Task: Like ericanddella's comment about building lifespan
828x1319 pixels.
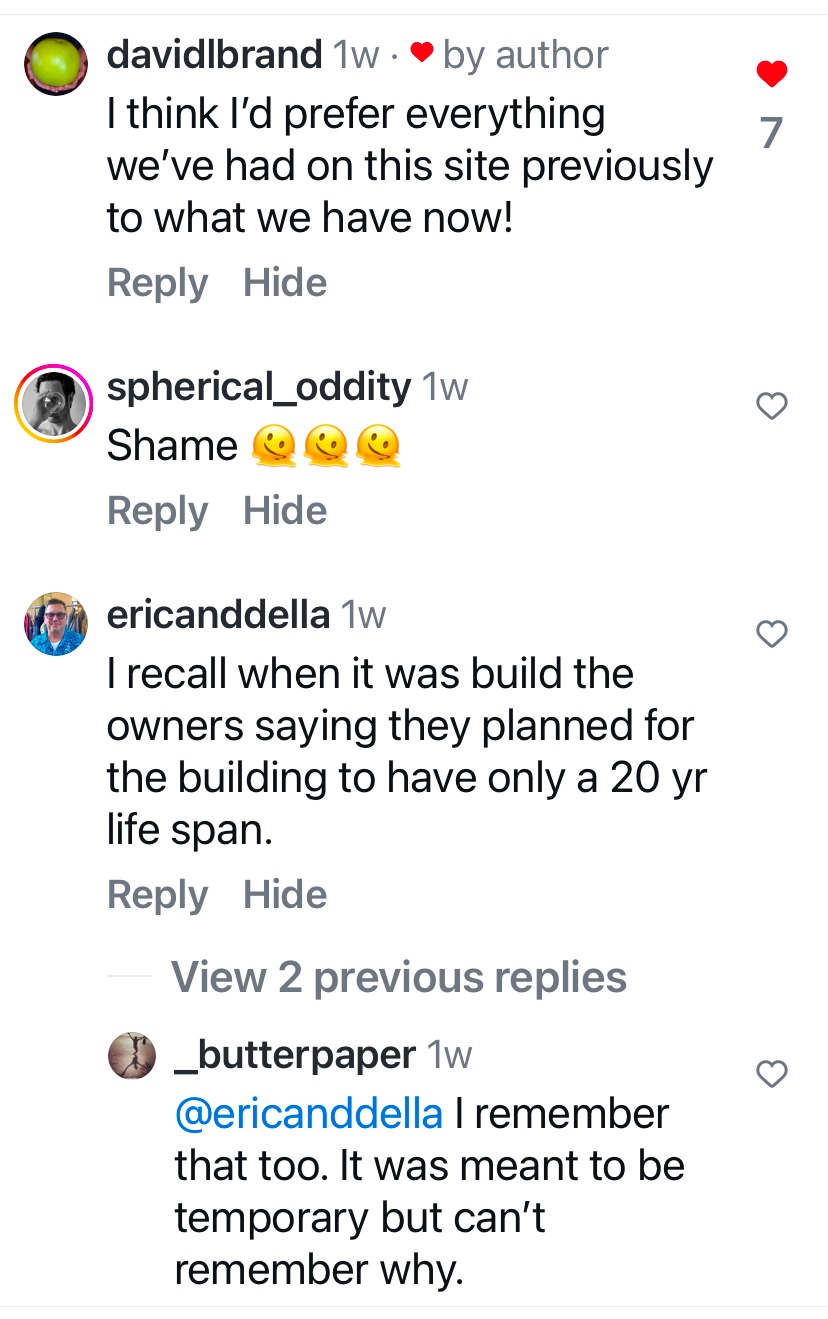Action: coord(770,633)
